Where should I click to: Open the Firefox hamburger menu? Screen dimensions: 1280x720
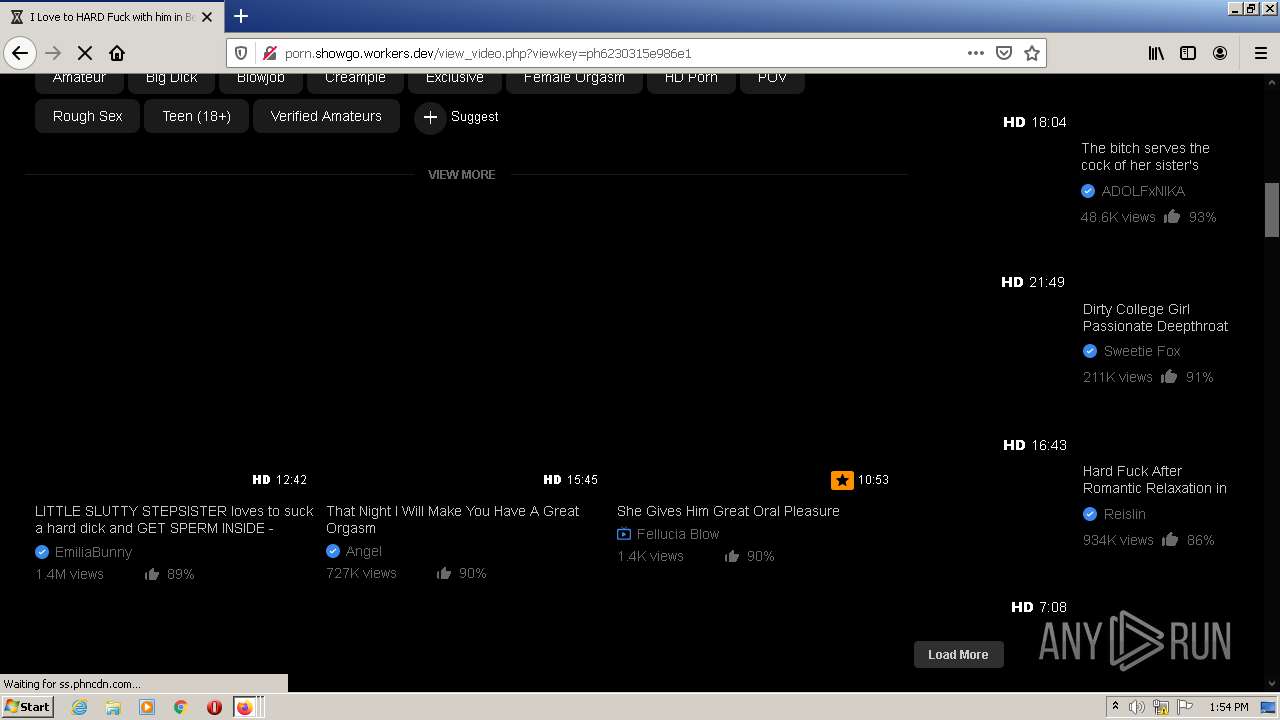(1260, 53)
